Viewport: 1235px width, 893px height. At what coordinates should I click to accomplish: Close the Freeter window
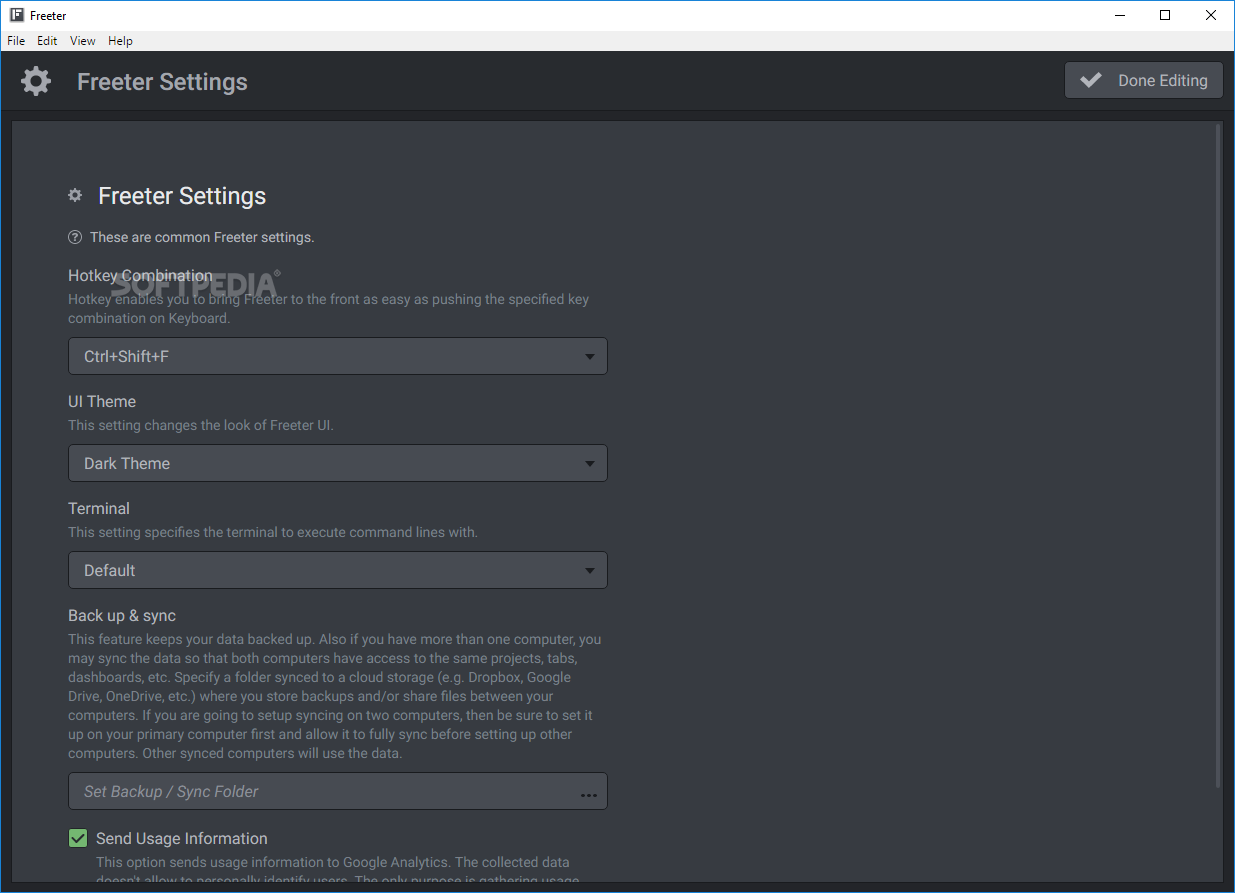[1211, 15]
